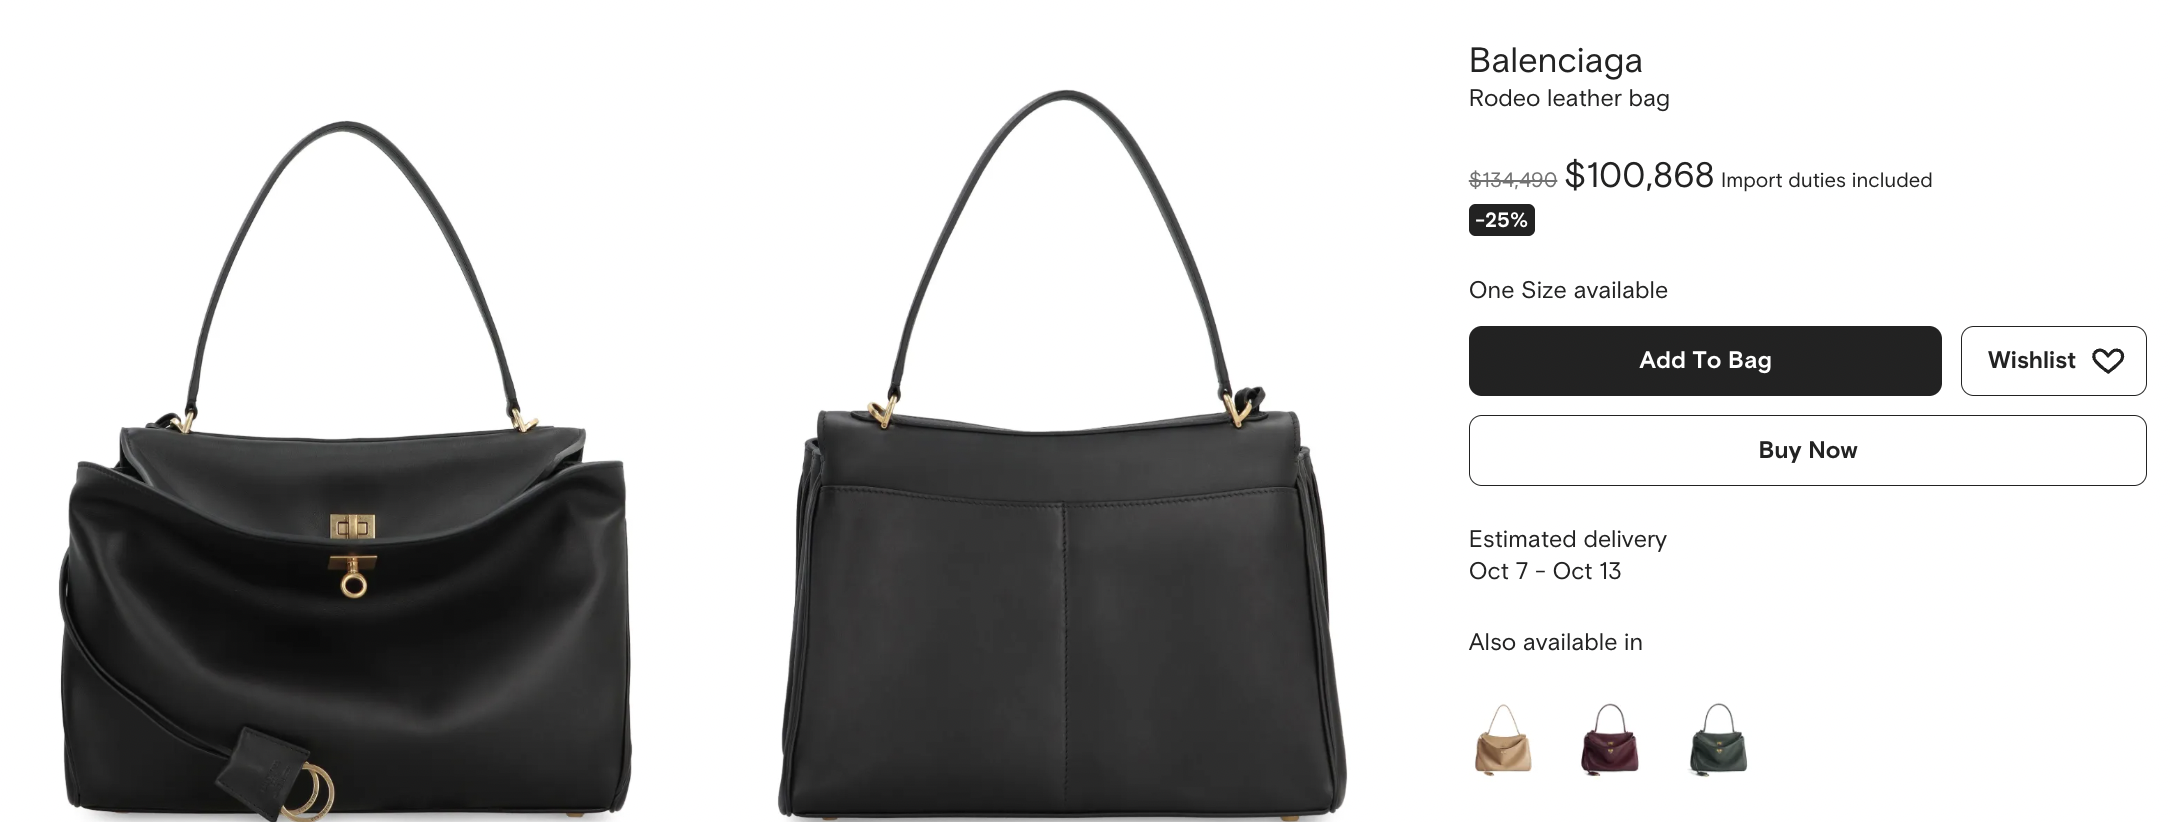Click the -25% discount badge

tap(1501, 220)
